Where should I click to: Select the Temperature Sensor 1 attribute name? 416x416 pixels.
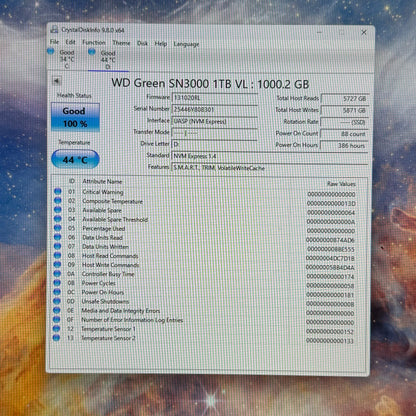point(108,329)
